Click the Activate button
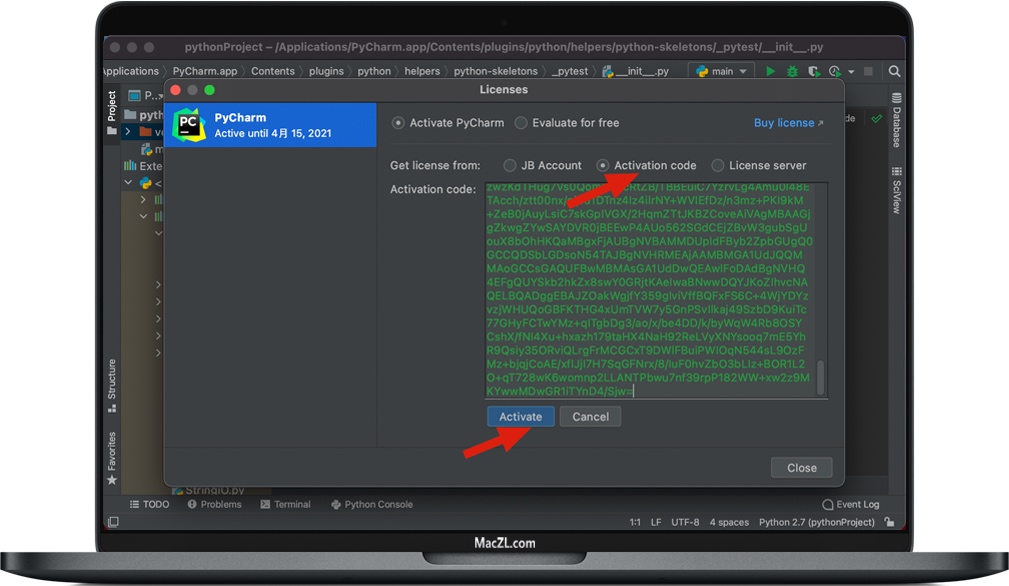1009x586 pixels. (521, 417)
